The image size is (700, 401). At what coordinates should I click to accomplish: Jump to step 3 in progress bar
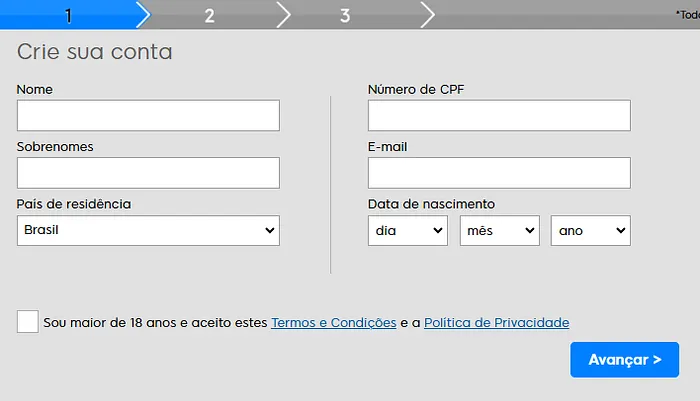345,15
